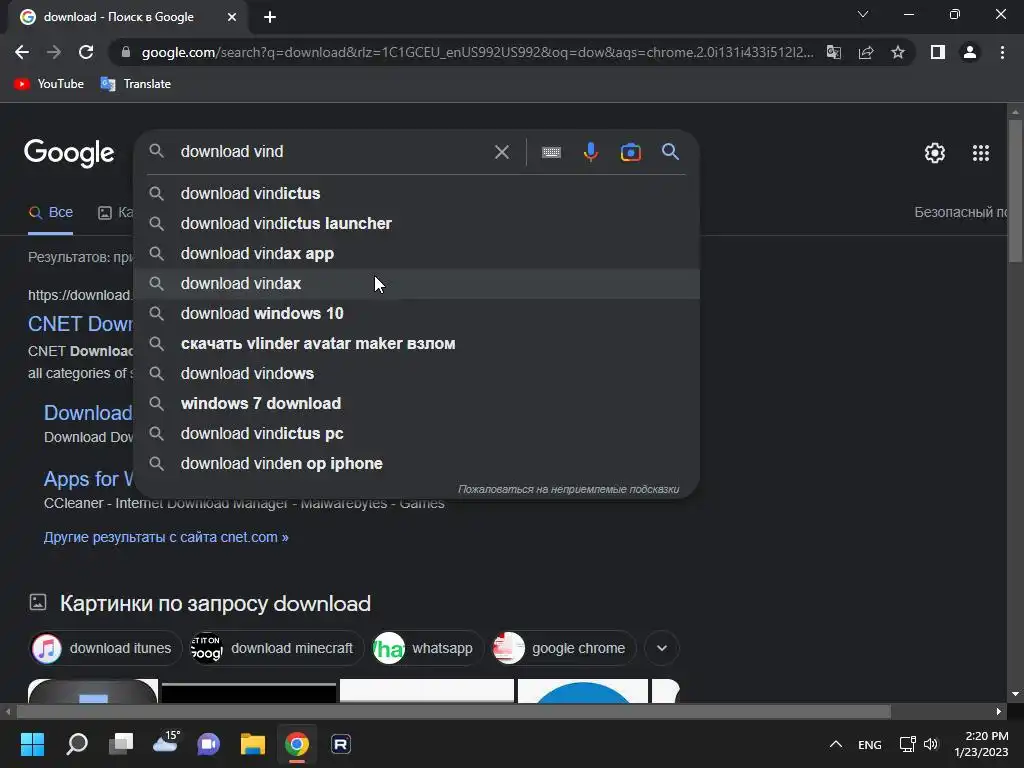Open the Translate bookmark
Image resolution: width=1024 pixels, height=768 pixels.
(136, 84)
